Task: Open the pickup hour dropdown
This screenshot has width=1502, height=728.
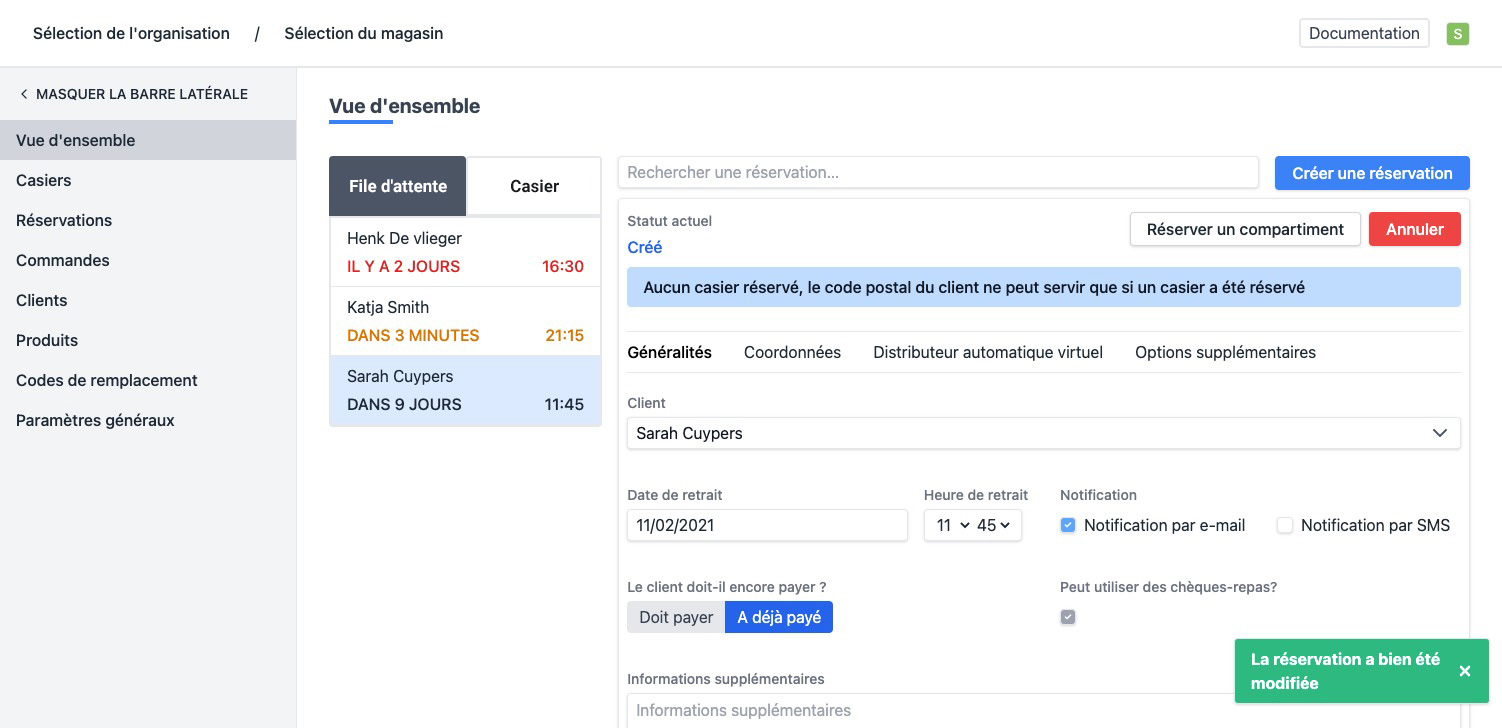Action: pos(951,525)
